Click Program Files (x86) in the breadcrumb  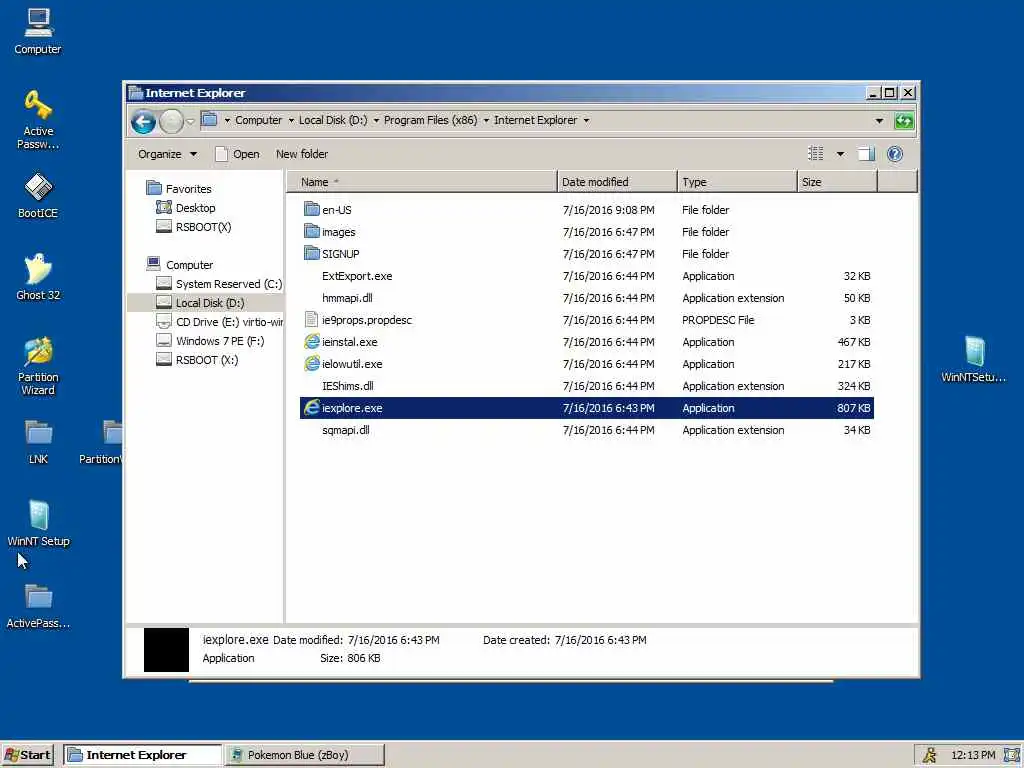[x=430, y=120]
